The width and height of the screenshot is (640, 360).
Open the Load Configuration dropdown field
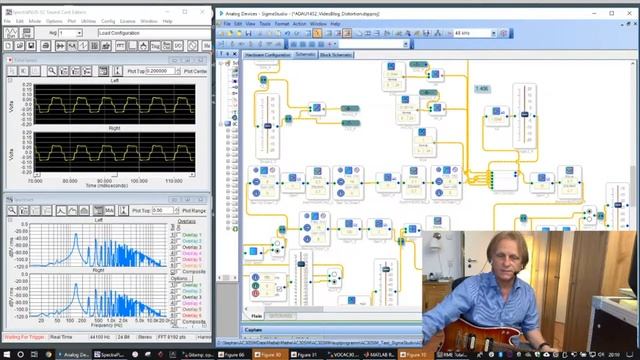pos(154,33)
